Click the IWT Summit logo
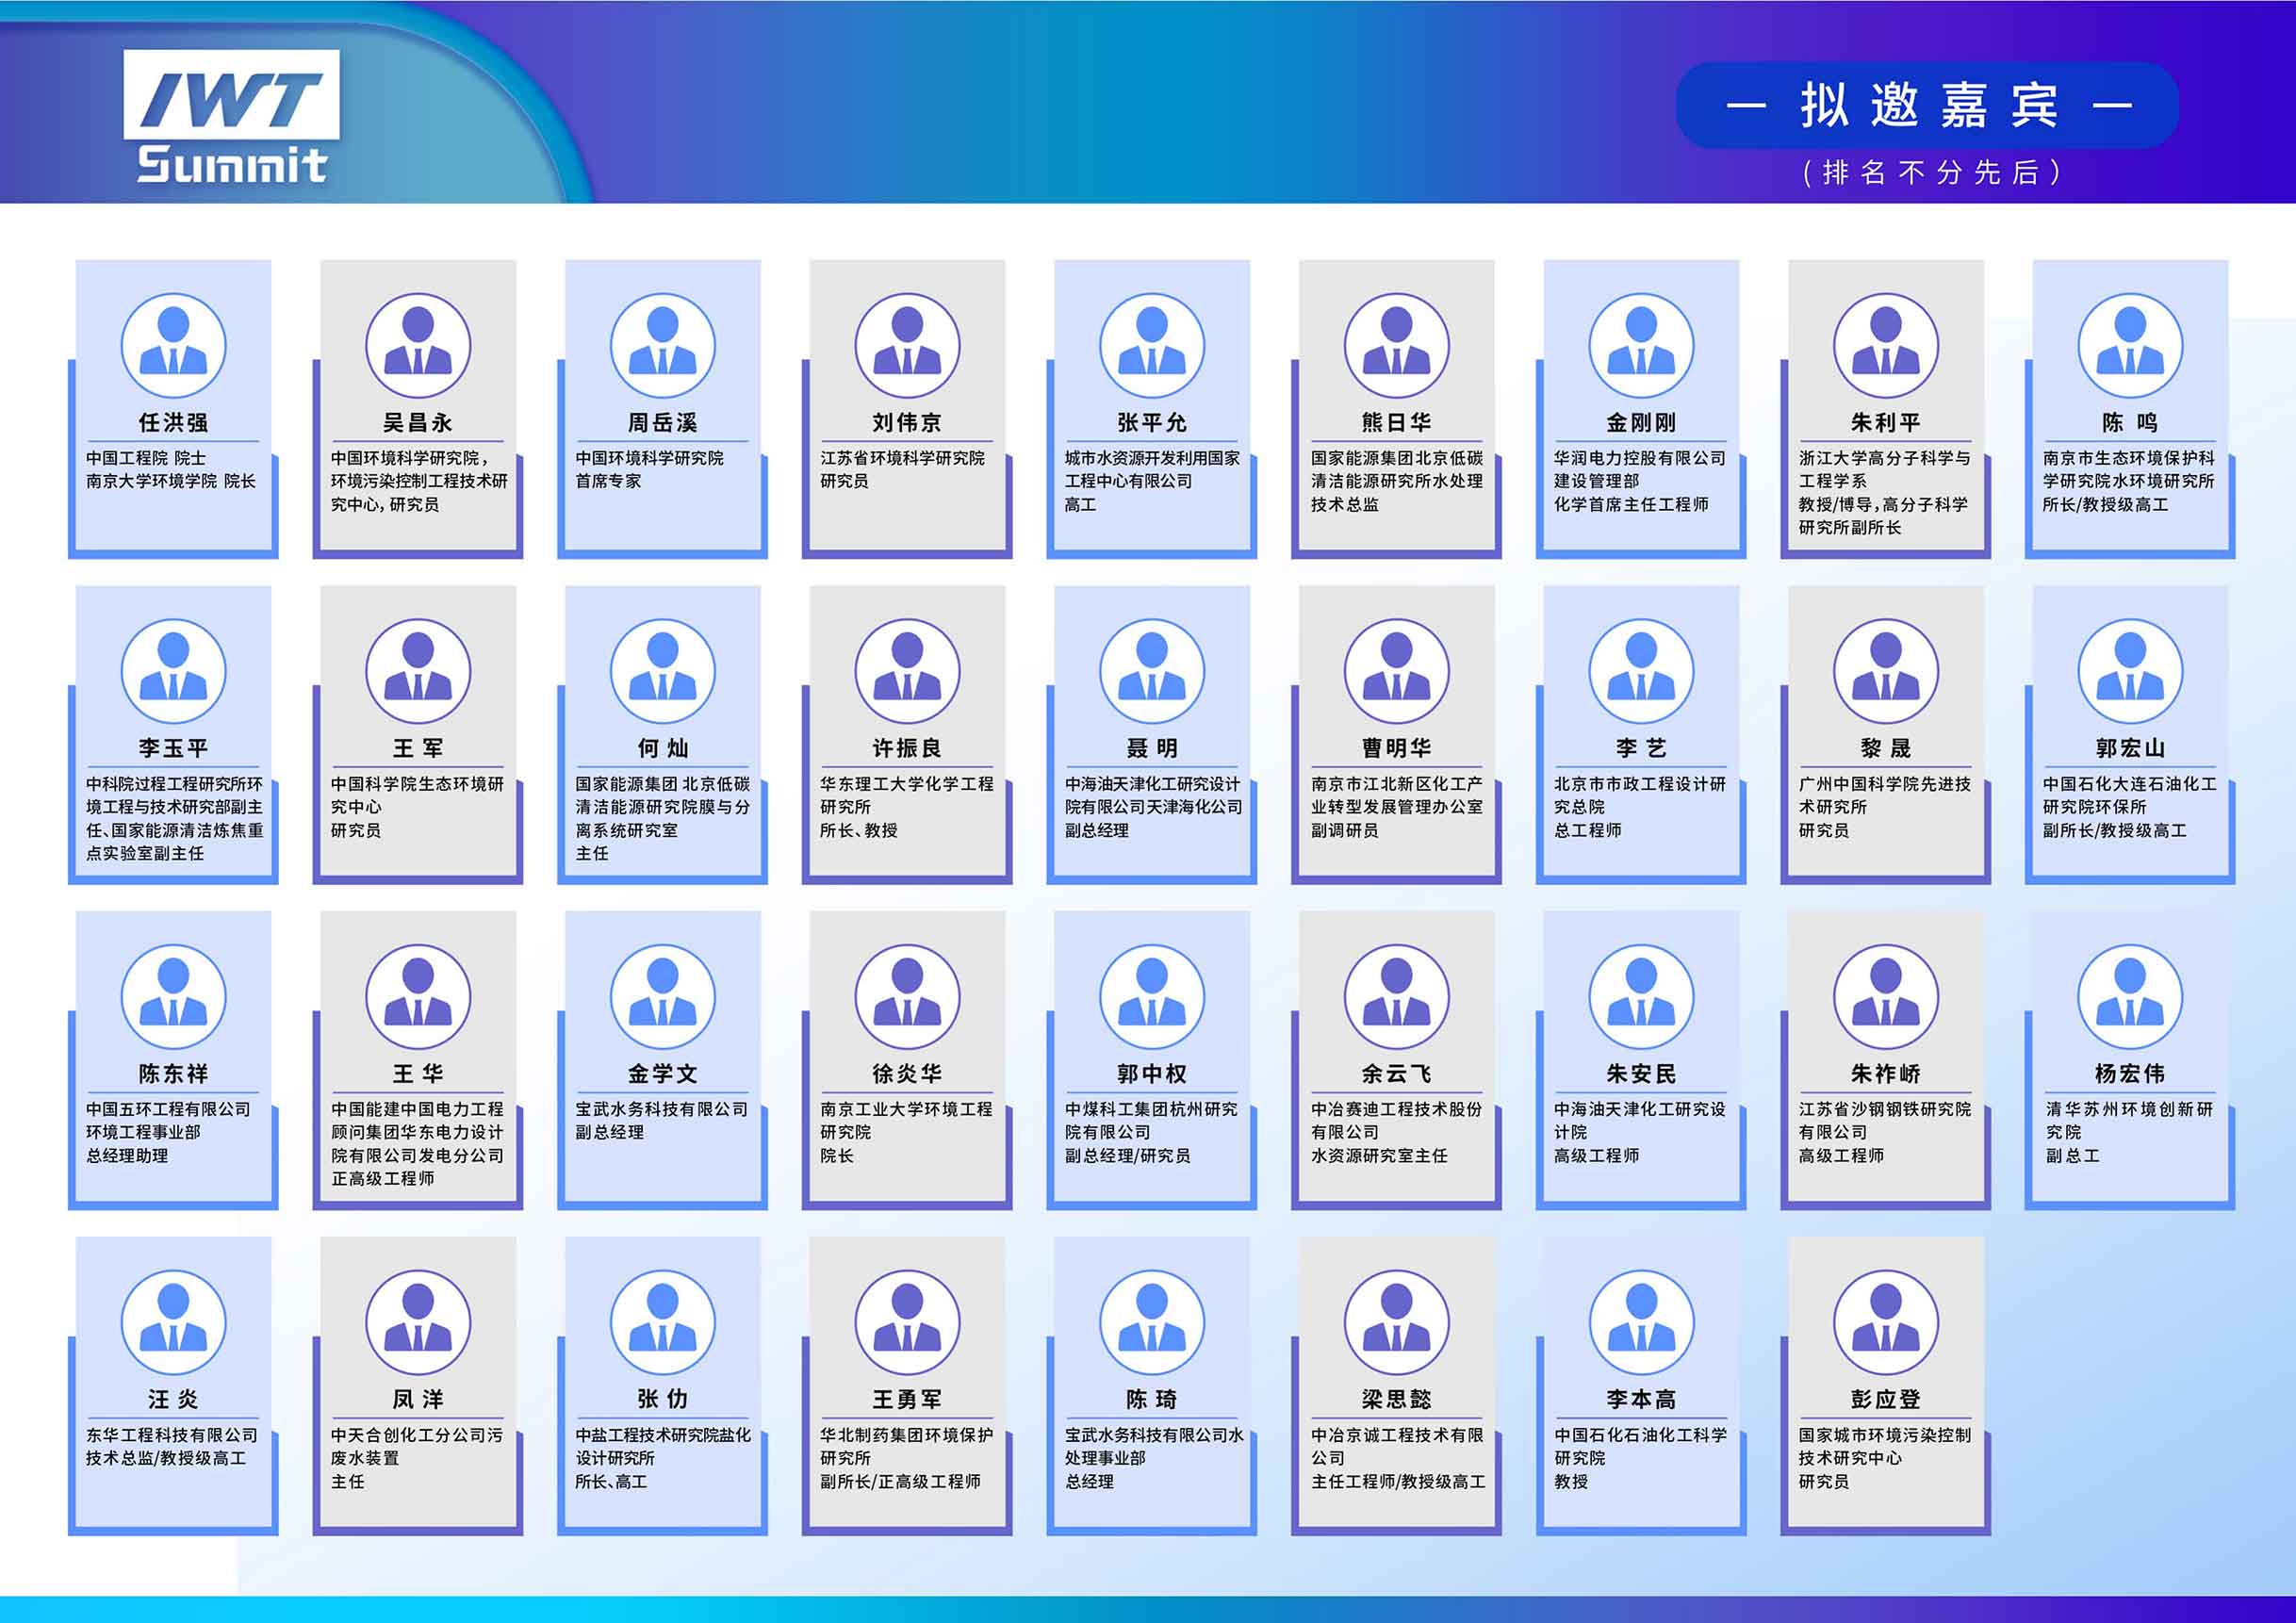2296x1623 pixels. [232, 117]
